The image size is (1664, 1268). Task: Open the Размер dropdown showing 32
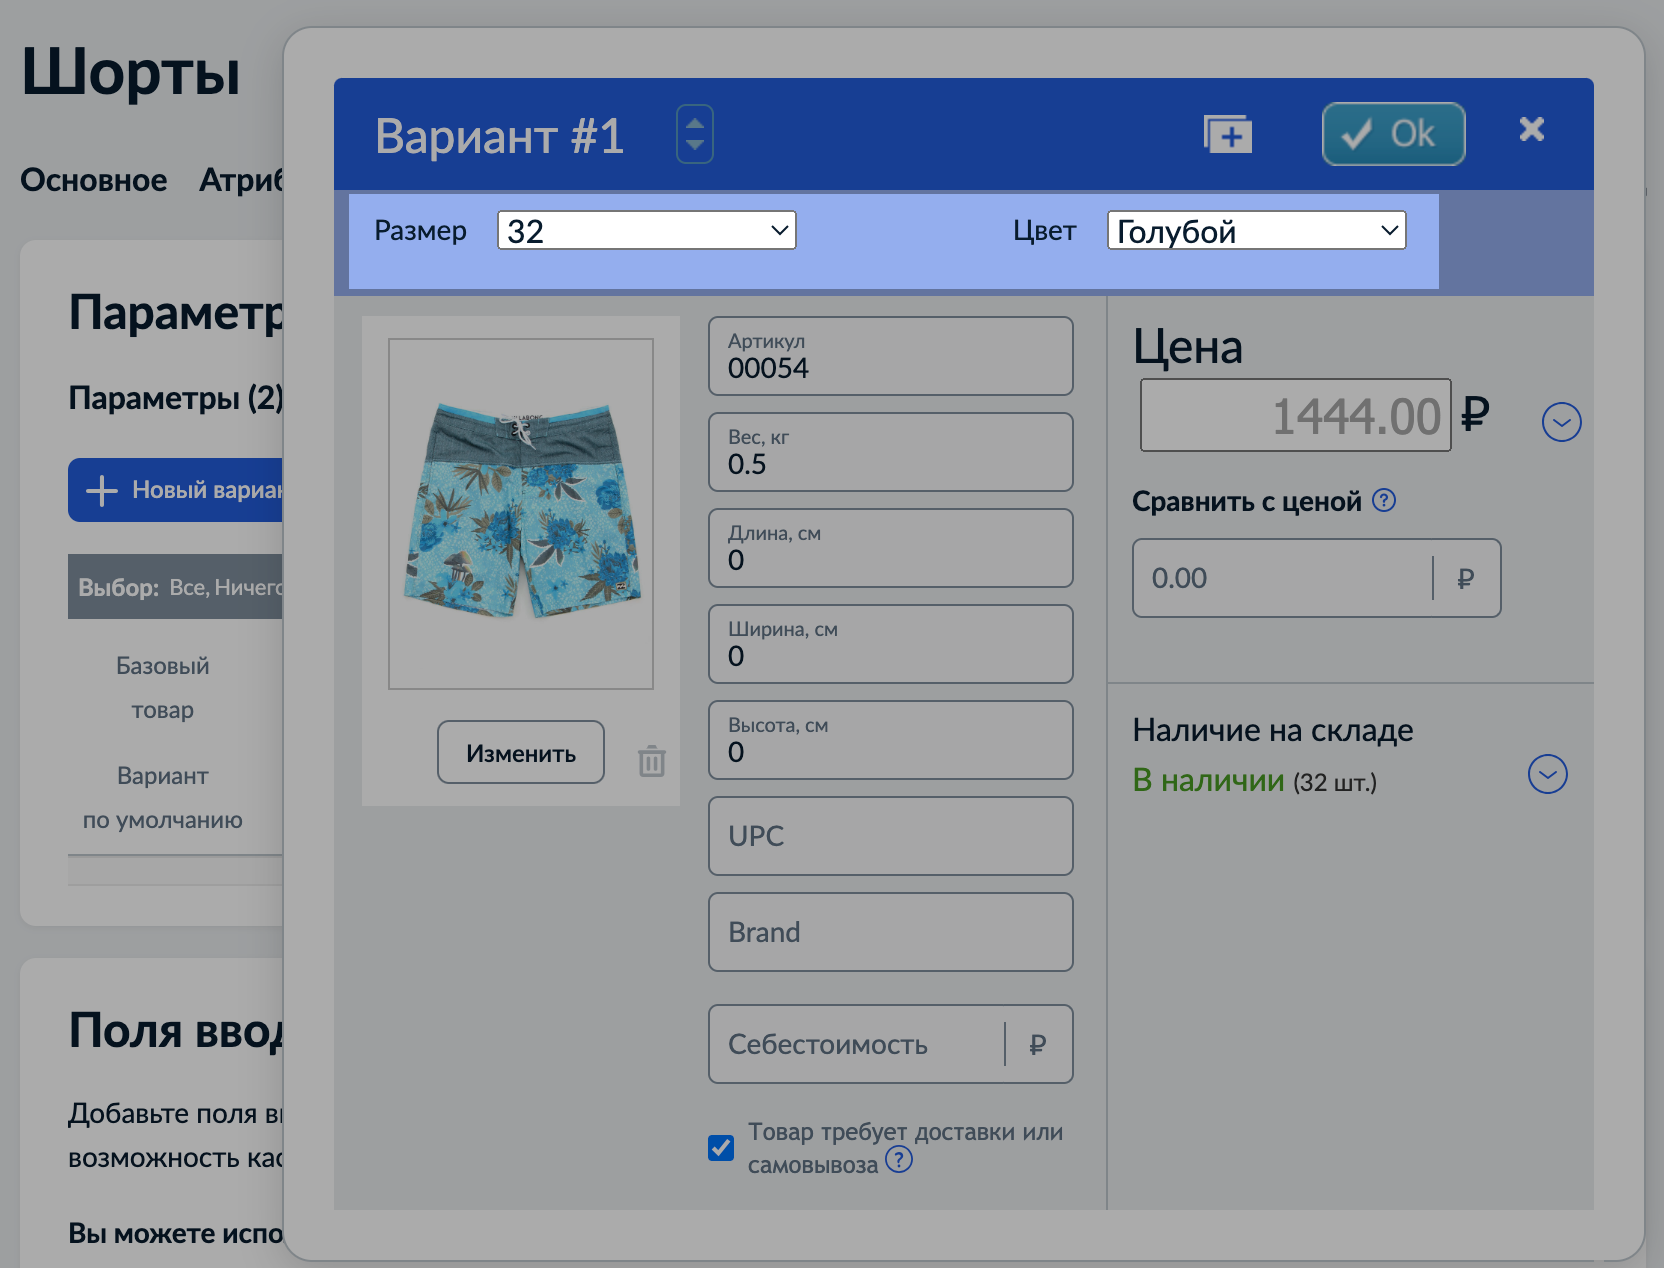tap(647, 230)
